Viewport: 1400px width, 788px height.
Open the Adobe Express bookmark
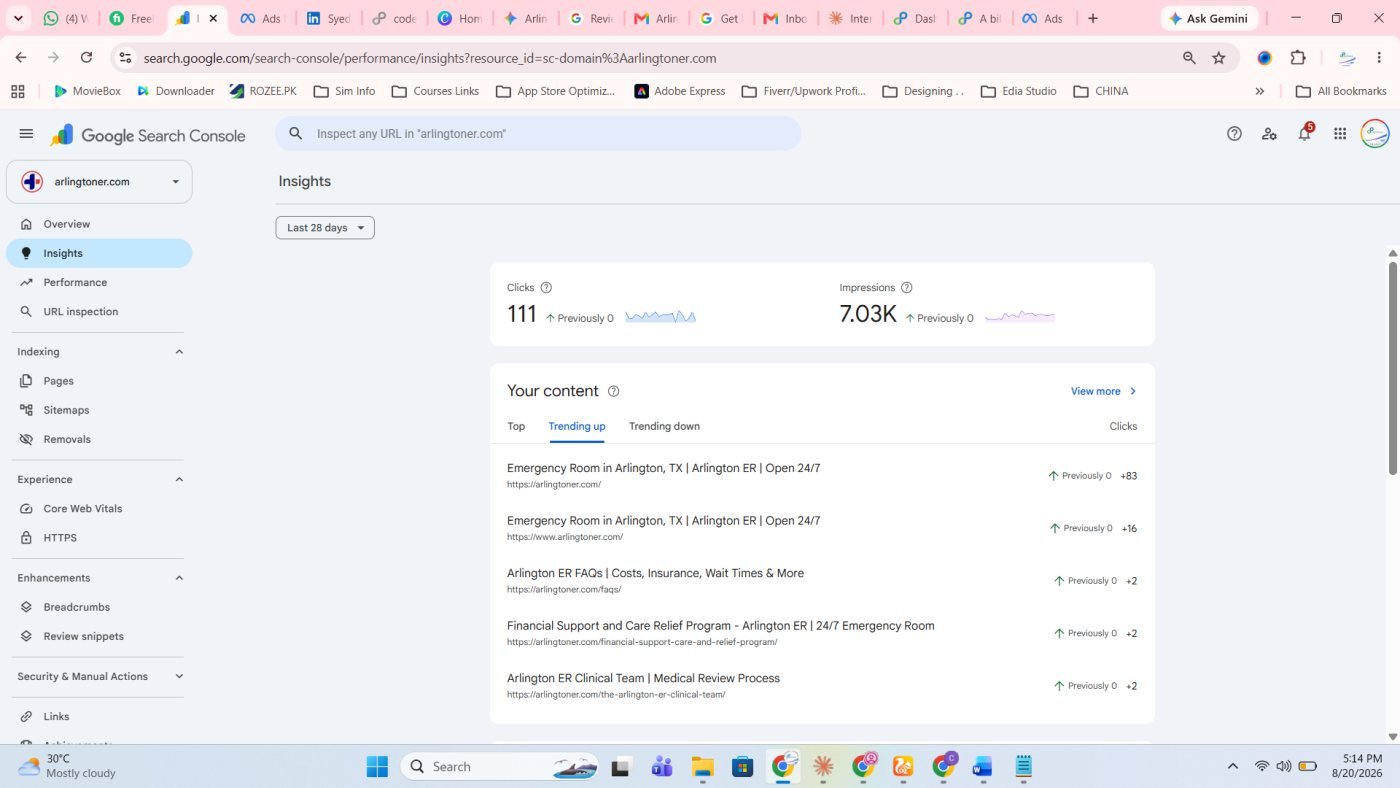click(x=680, y=91)
